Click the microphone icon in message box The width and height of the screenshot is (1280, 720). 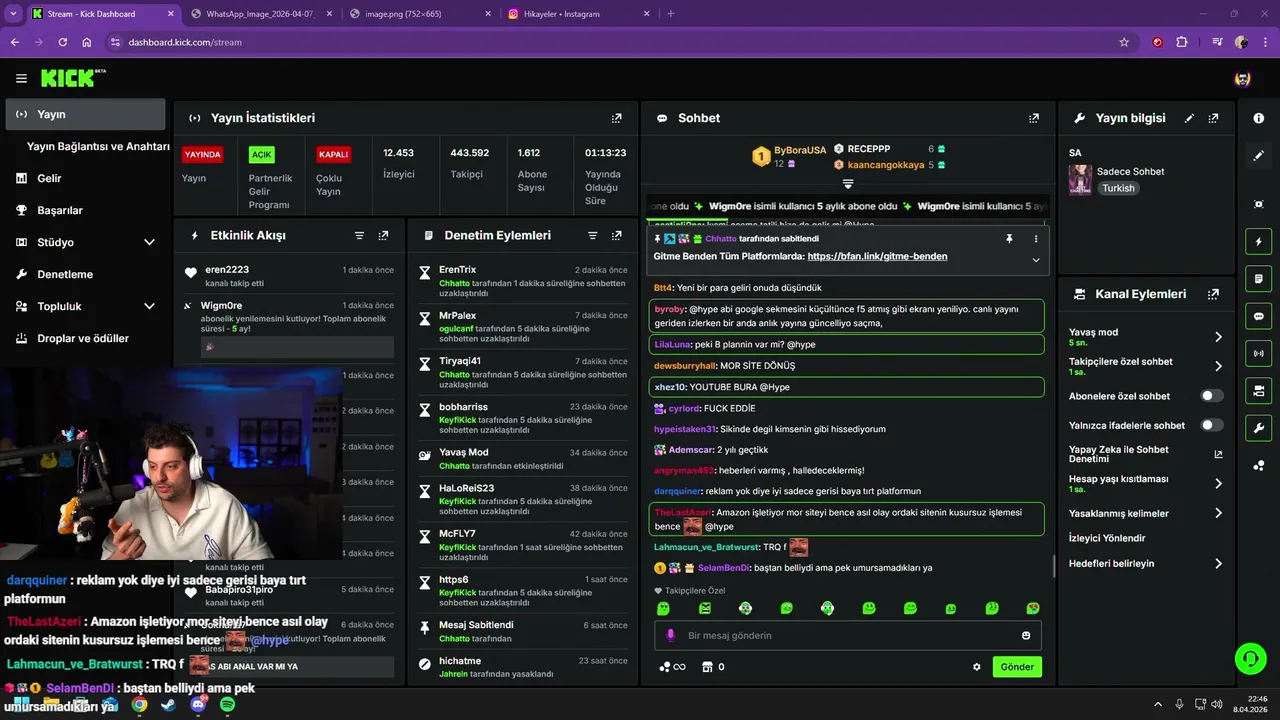(672, 636)
